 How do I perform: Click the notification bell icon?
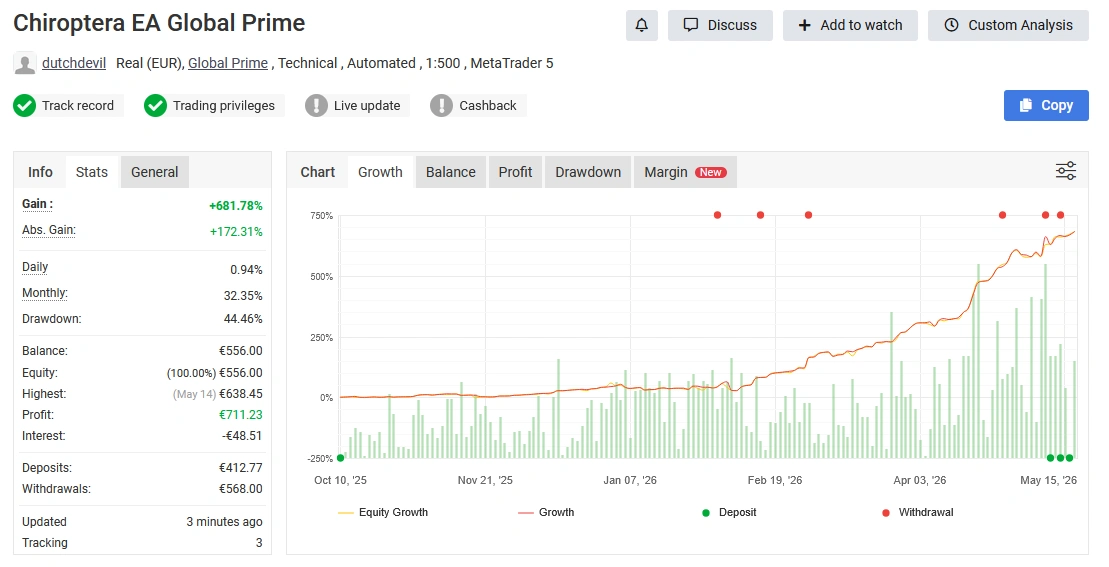(641, 25)
